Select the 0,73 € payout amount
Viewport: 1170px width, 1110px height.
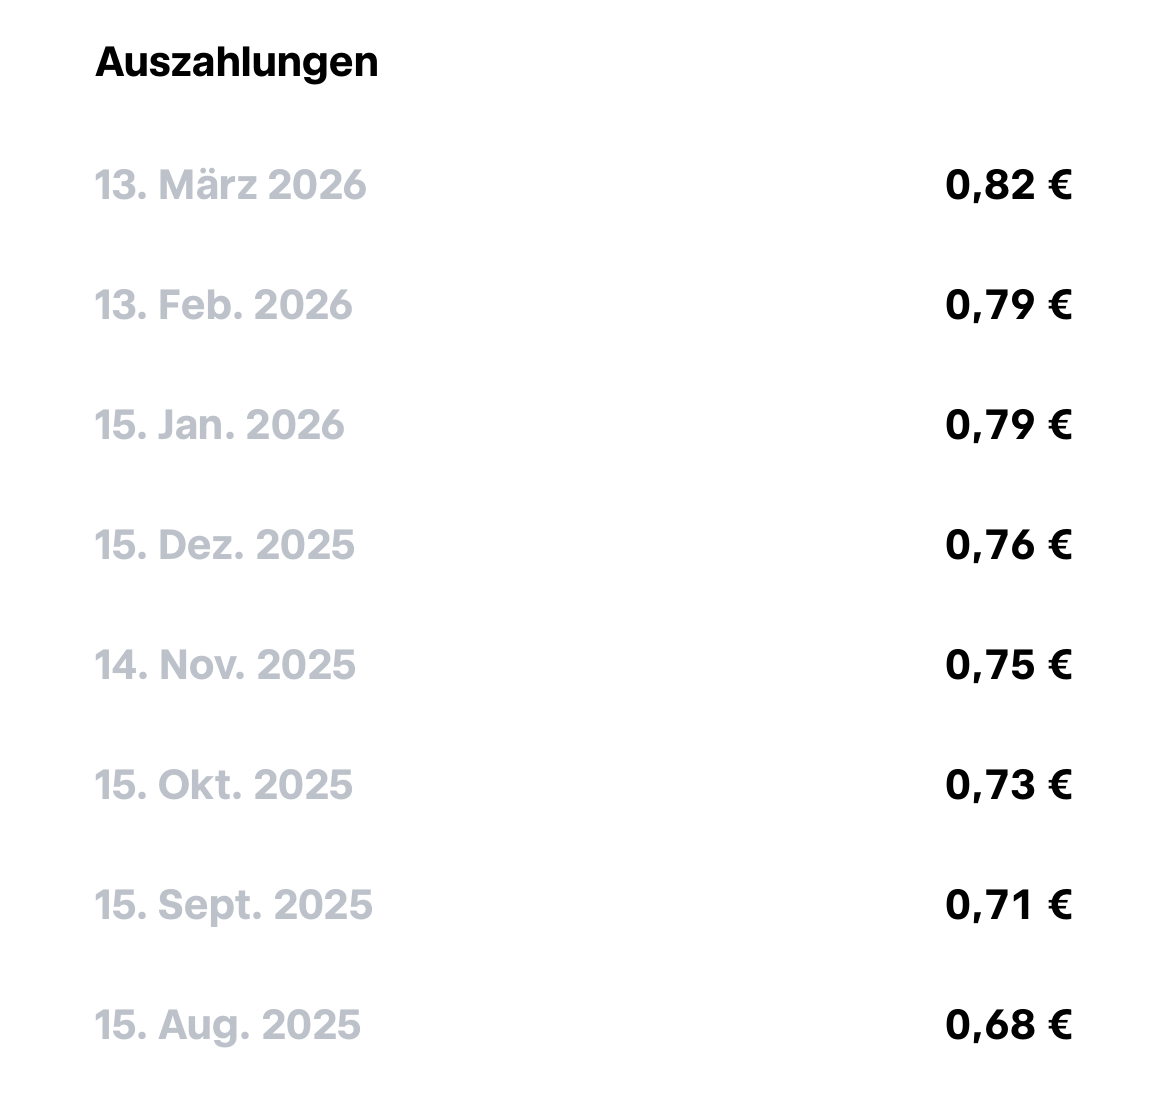(x=1008, y=785)
